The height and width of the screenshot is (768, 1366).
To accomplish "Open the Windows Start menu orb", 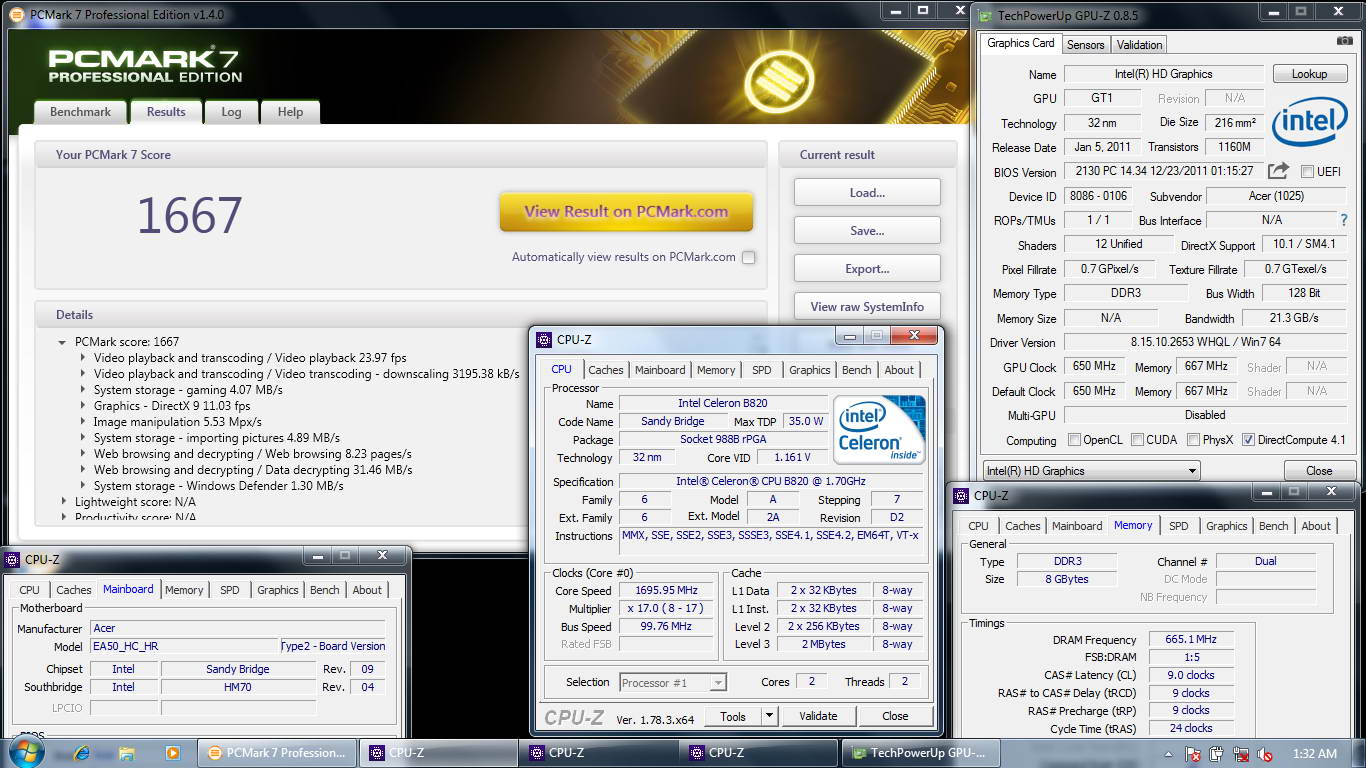I will [x=25, y=752].
